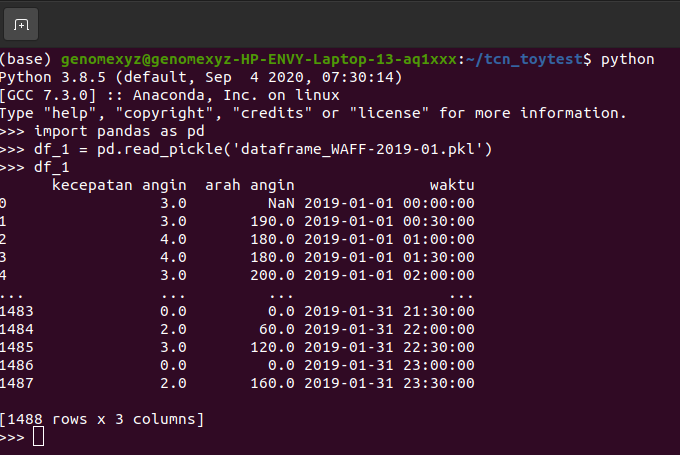680x455 pixels.
Task: Click the green user@host prompt text
Action: [259, 59]
